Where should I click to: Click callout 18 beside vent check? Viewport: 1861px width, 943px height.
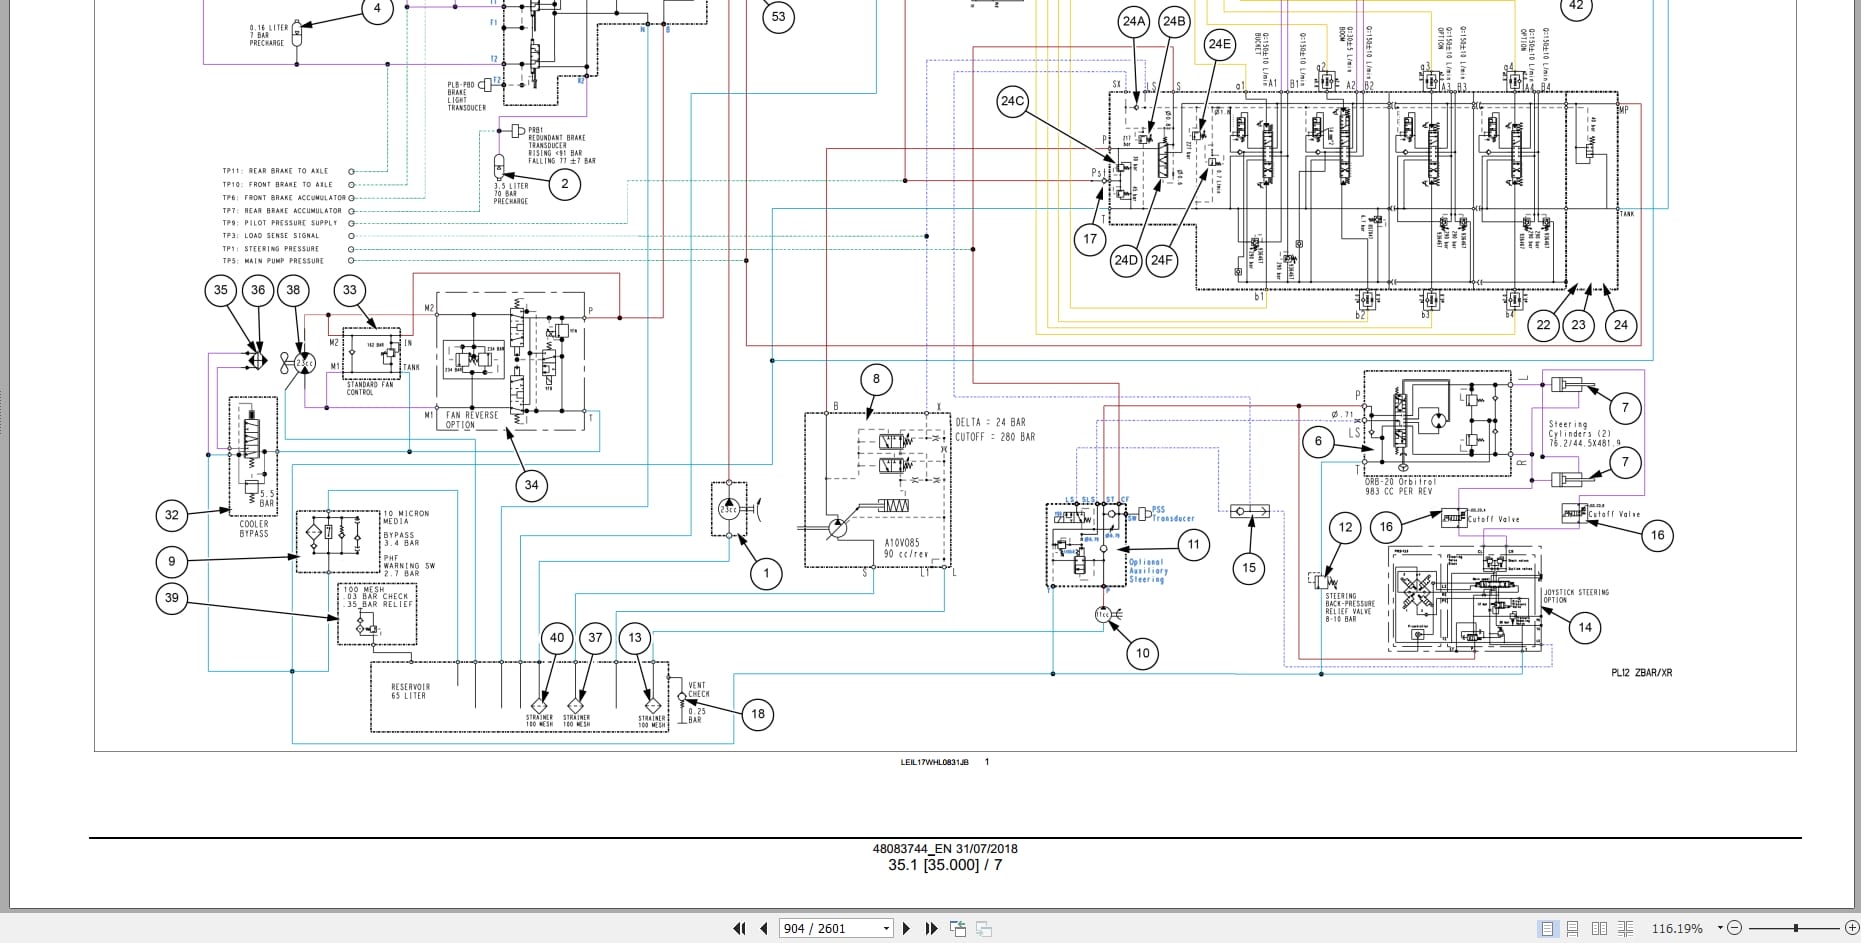[x=758, y=714]
